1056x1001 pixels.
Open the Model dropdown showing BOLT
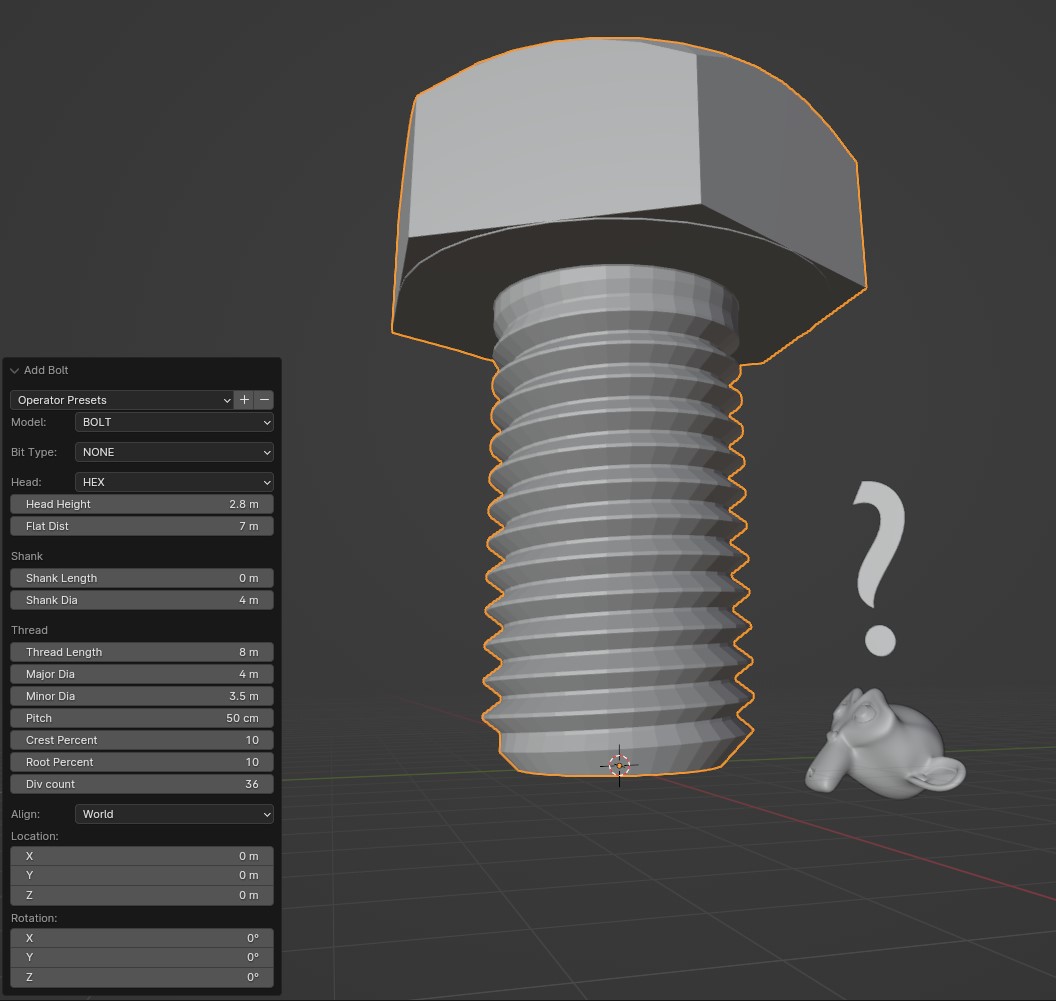point(174,422)
